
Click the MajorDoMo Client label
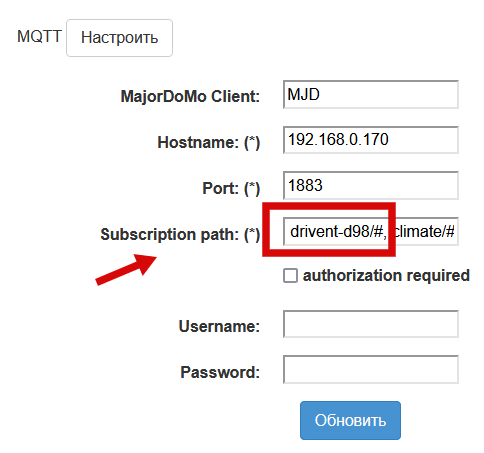pyautogui.click(x=190, y=96)
